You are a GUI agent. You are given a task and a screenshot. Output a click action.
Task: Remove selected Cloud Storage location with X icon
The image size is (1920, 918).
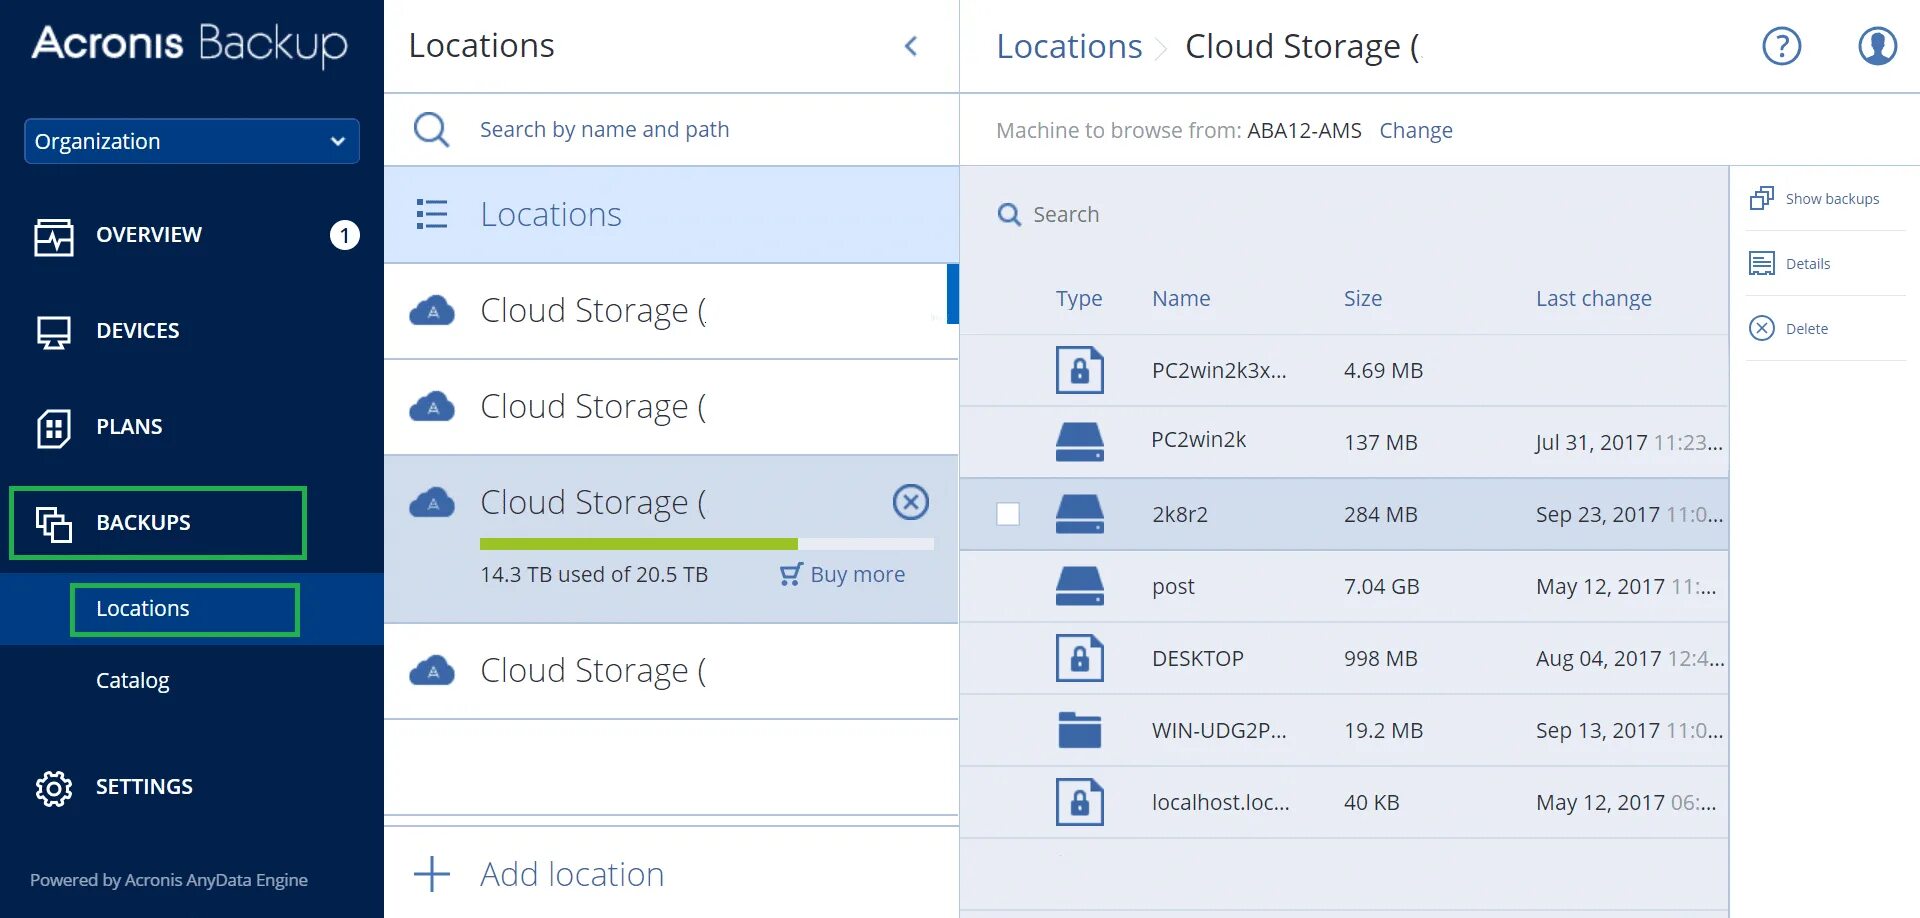coord(910,502)
